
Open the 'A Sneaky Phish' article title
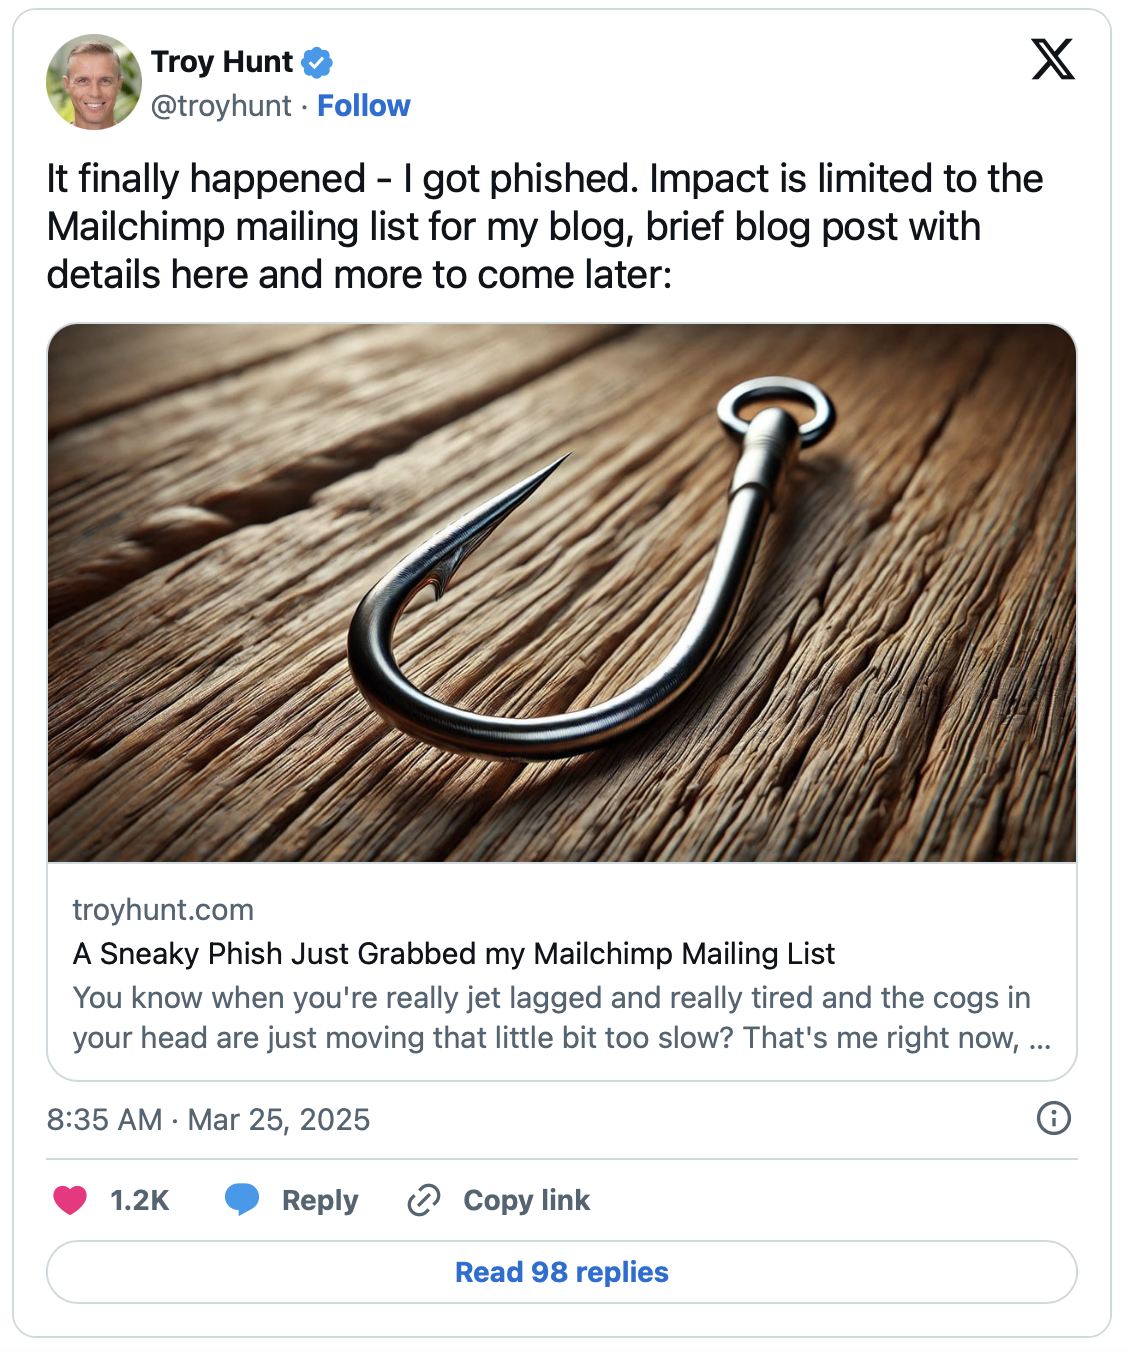pyautogui.click(x=454, y=954)
